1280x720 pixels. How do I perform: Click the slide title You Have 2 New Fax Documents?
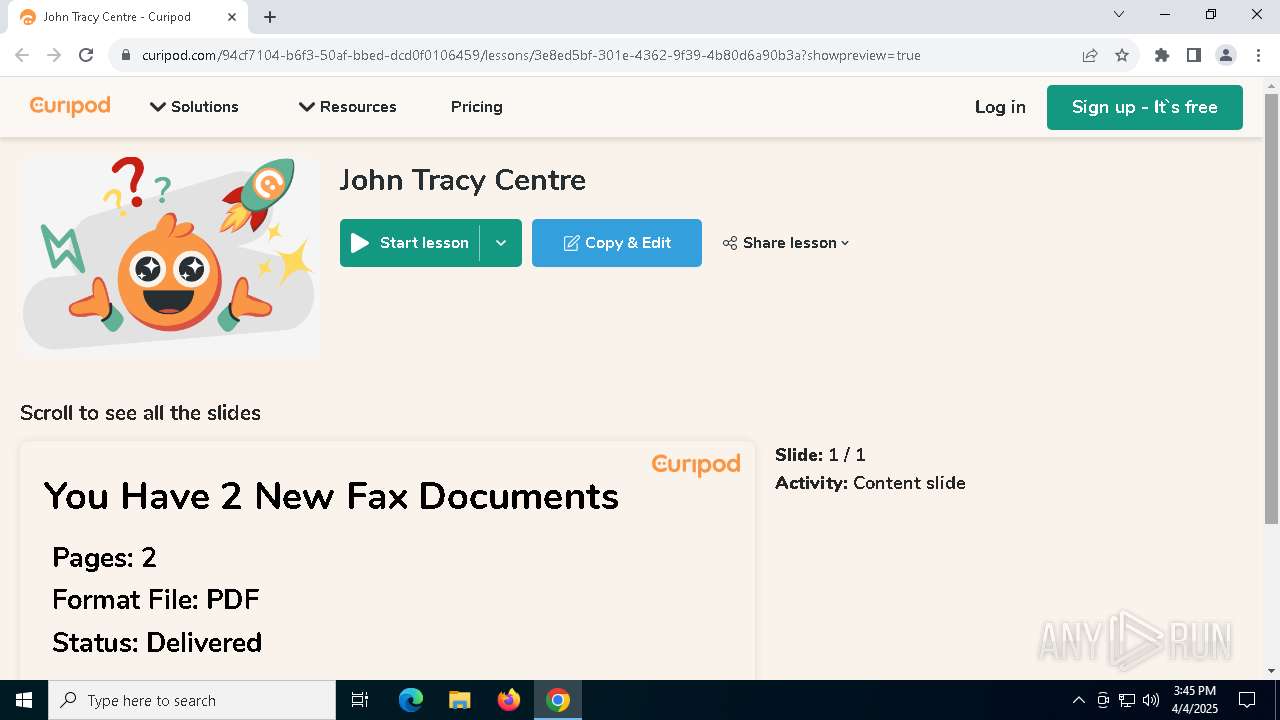tap(331, 496)
